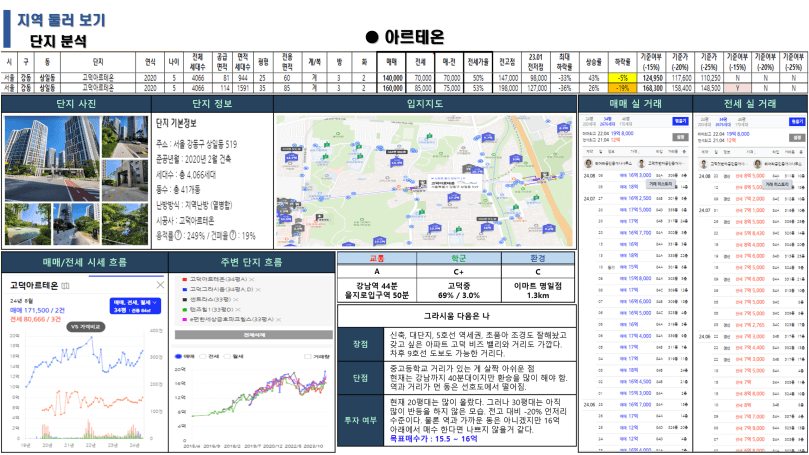Click the 전세 7억 1,000 transaction row

click(x=752, y=210)
